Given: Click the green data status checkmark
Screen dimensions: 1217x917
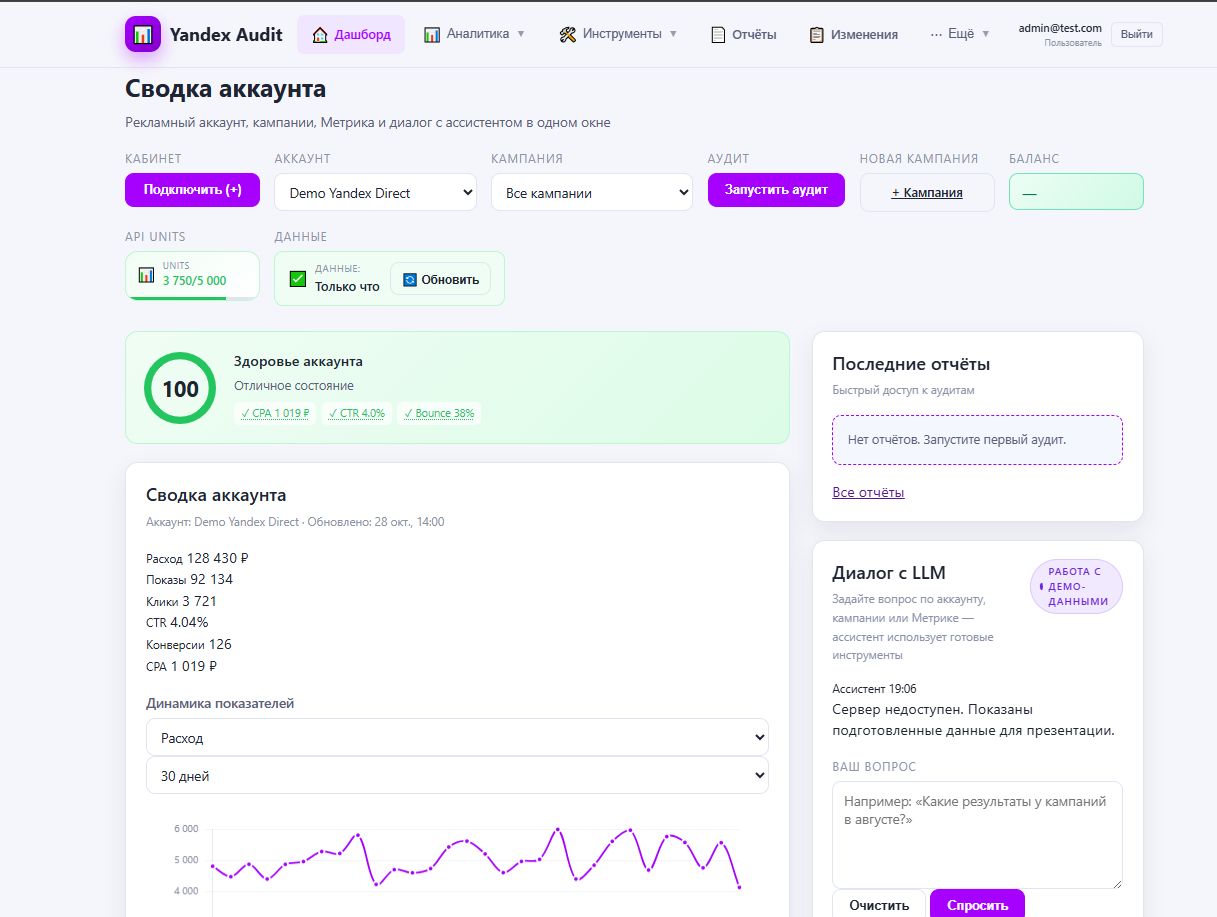Looking at the screenshot, I should coord(297,279).
